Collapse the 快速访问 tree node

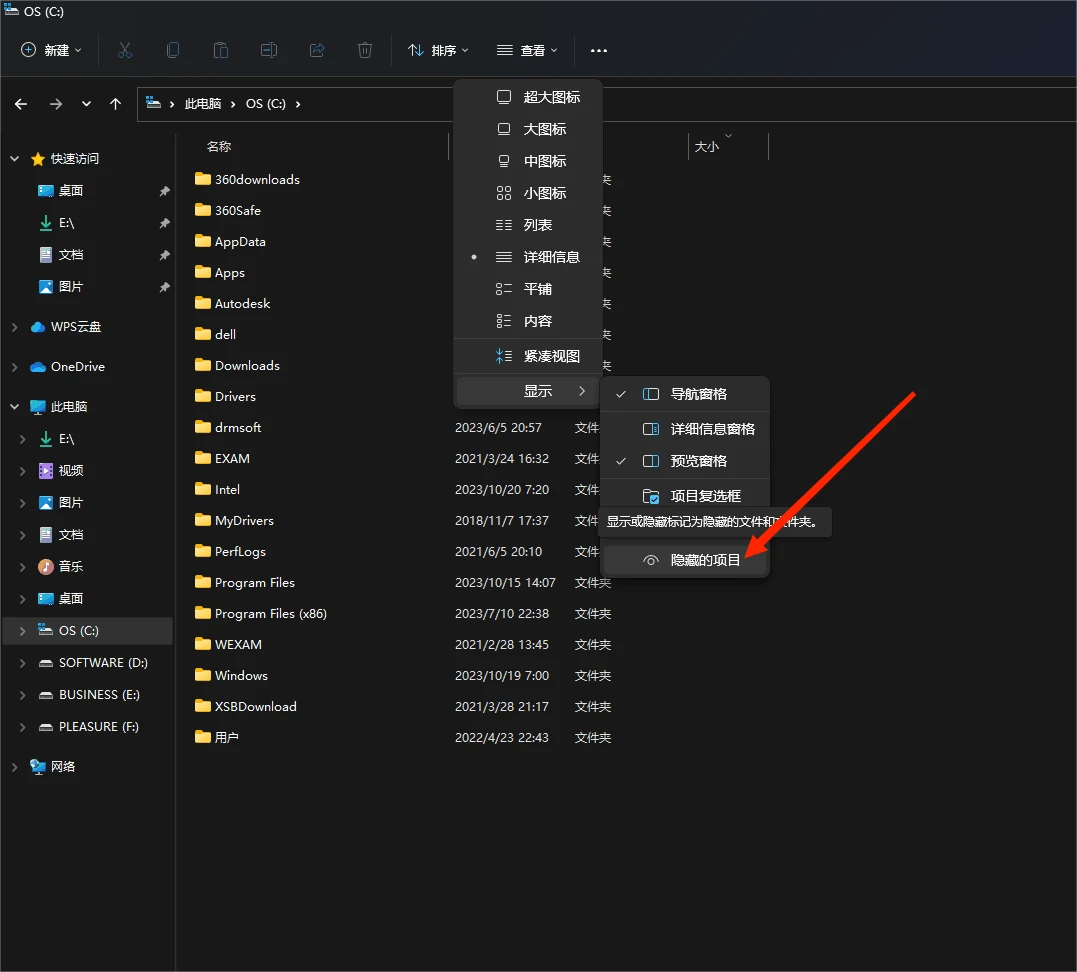[14, 159]
